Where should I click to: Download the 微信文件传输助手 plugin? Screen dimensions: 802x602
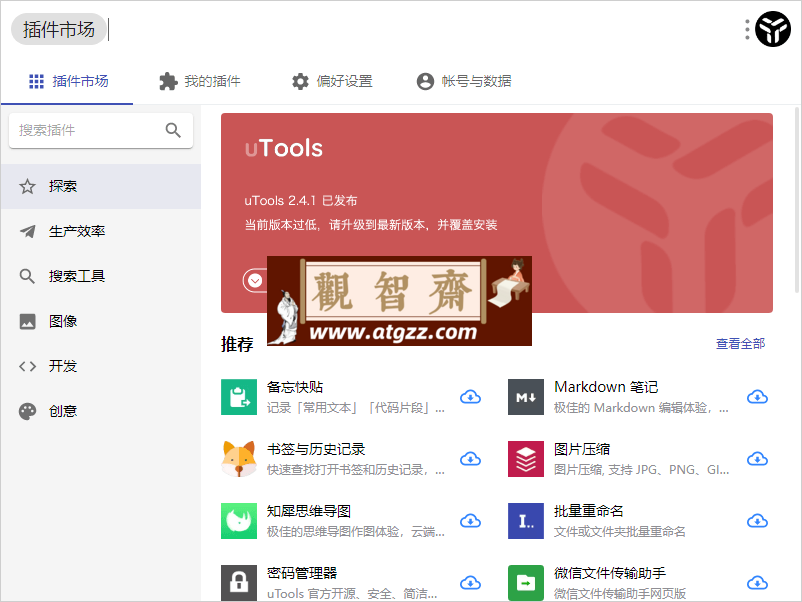[758, 583]
